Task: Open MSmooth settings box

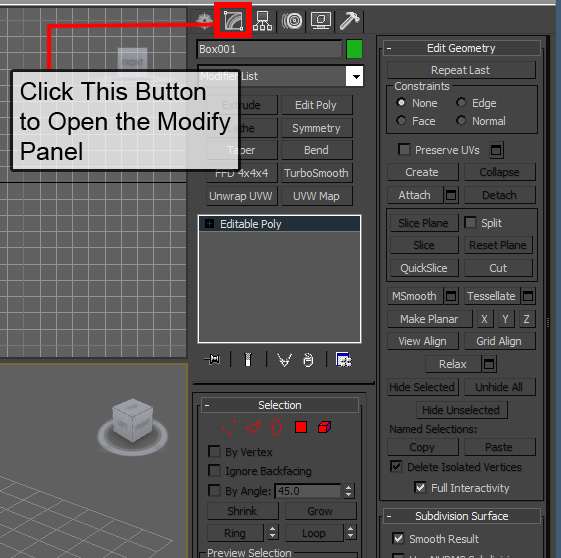Action: (x=451, y=296)
